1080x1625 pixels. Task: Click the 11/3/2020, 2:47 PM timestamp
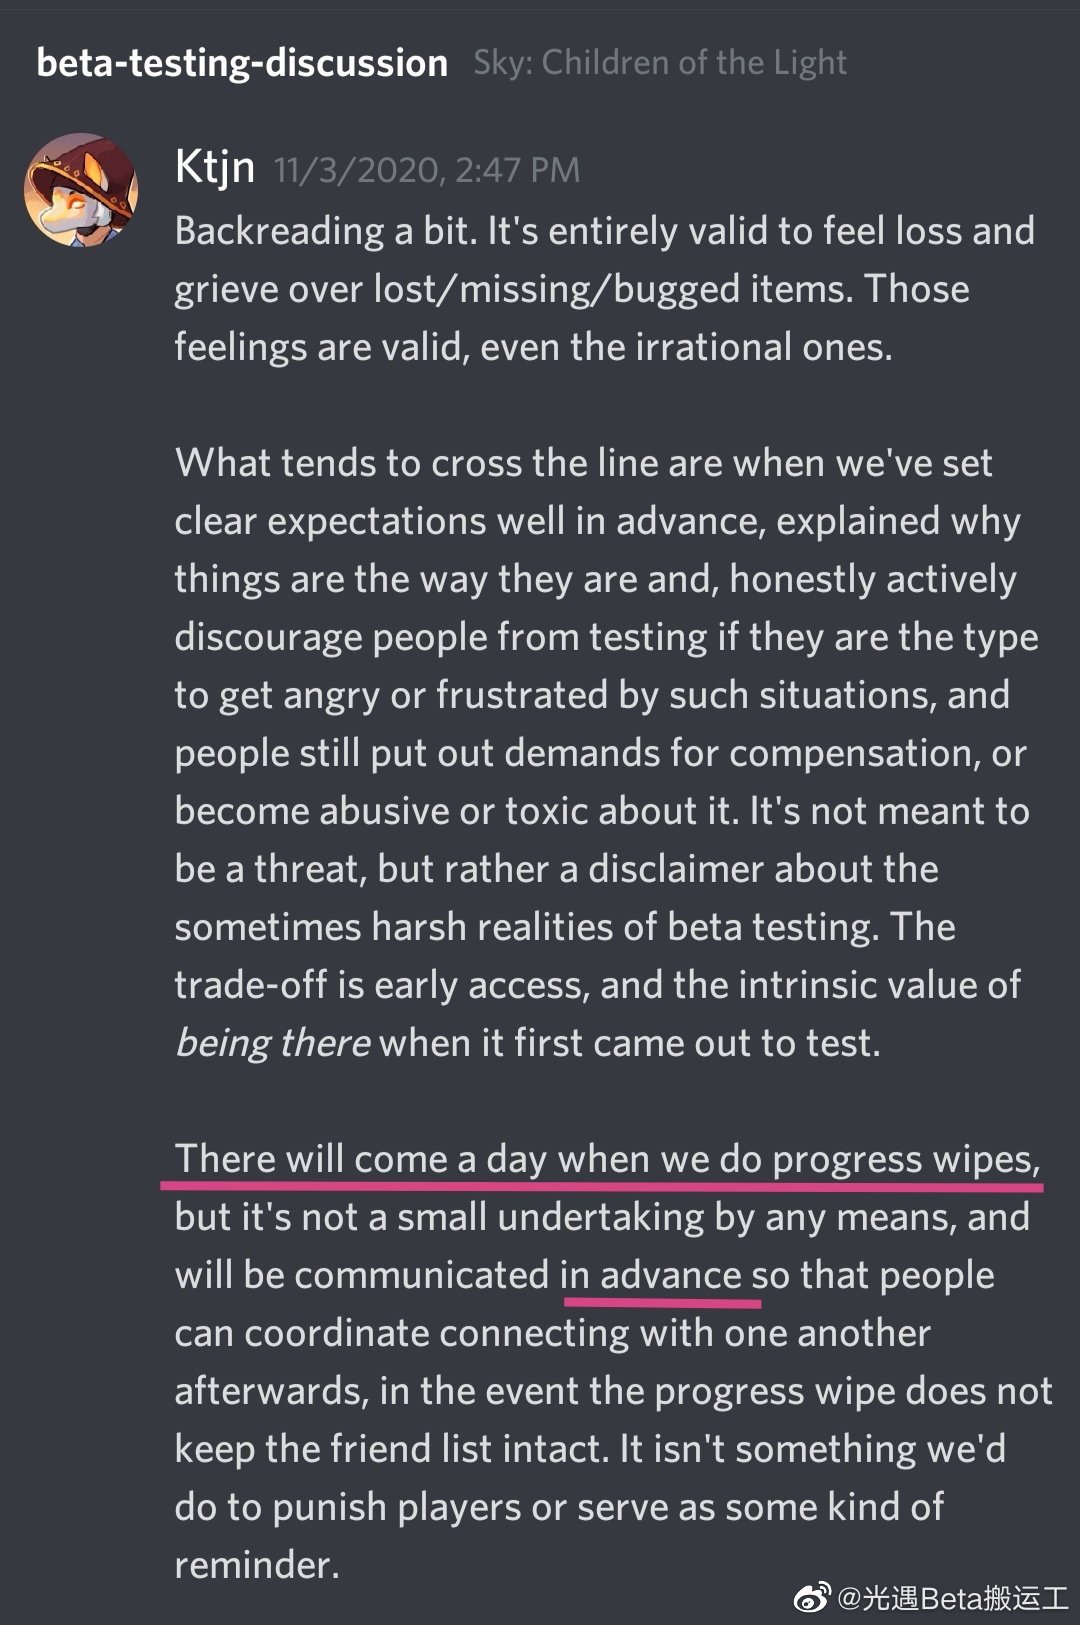[427, 170]
